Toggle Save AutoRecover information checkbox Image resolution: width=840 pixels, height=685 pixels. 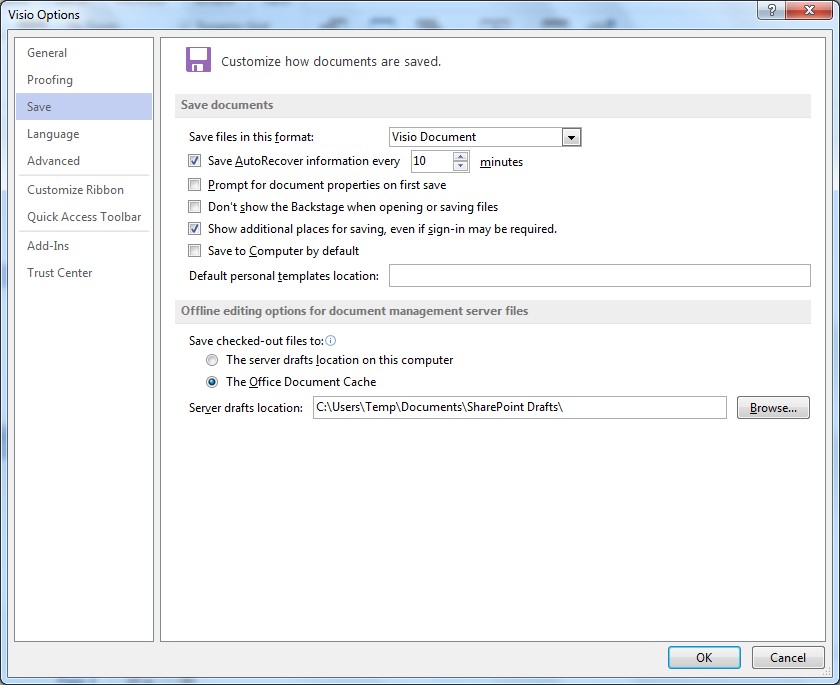point(194,161)
